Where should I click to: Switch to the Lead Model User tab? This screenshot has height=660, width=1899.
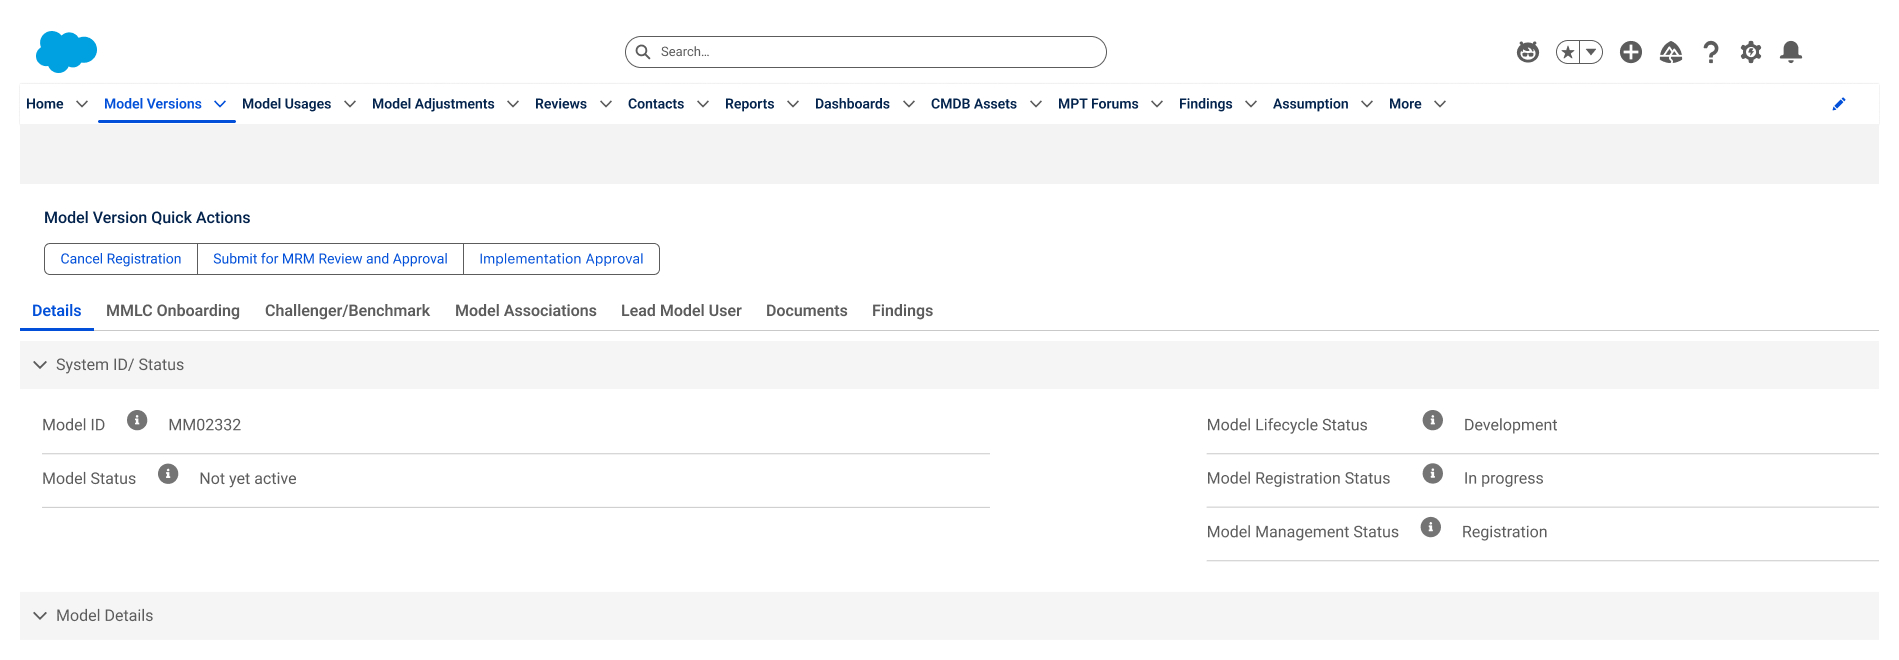[681, 311]
